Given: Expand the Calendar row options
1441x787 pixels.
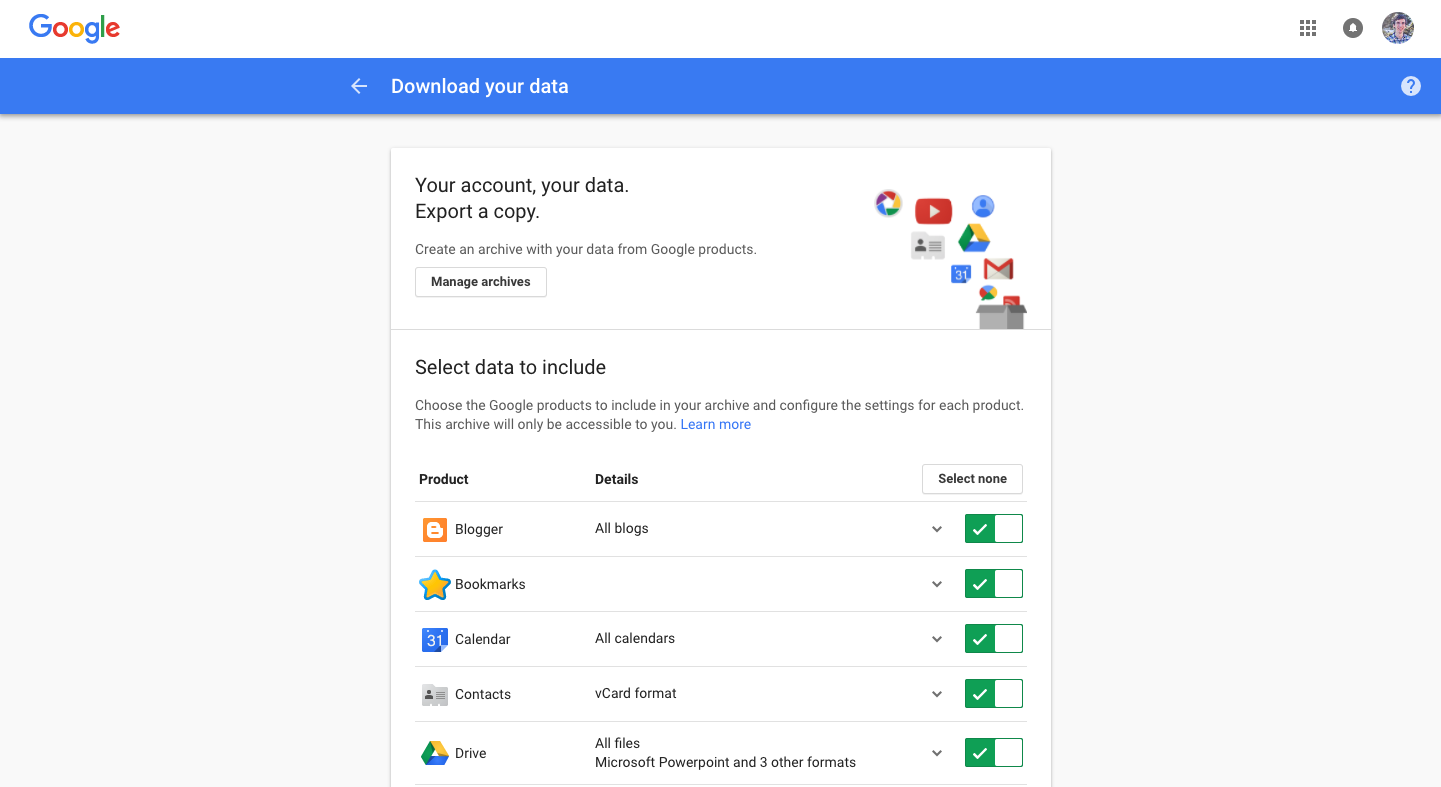Looking at the screenshot, I should pyautogui.click(x=937, y=639).
